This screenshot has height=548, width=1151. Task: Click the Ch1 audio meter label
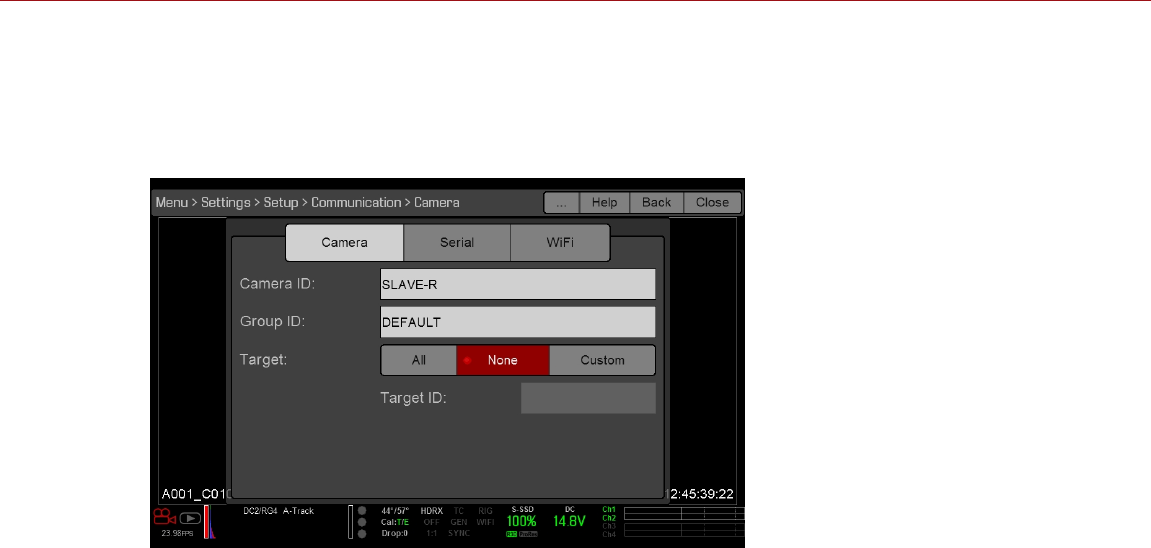[609, 509]
